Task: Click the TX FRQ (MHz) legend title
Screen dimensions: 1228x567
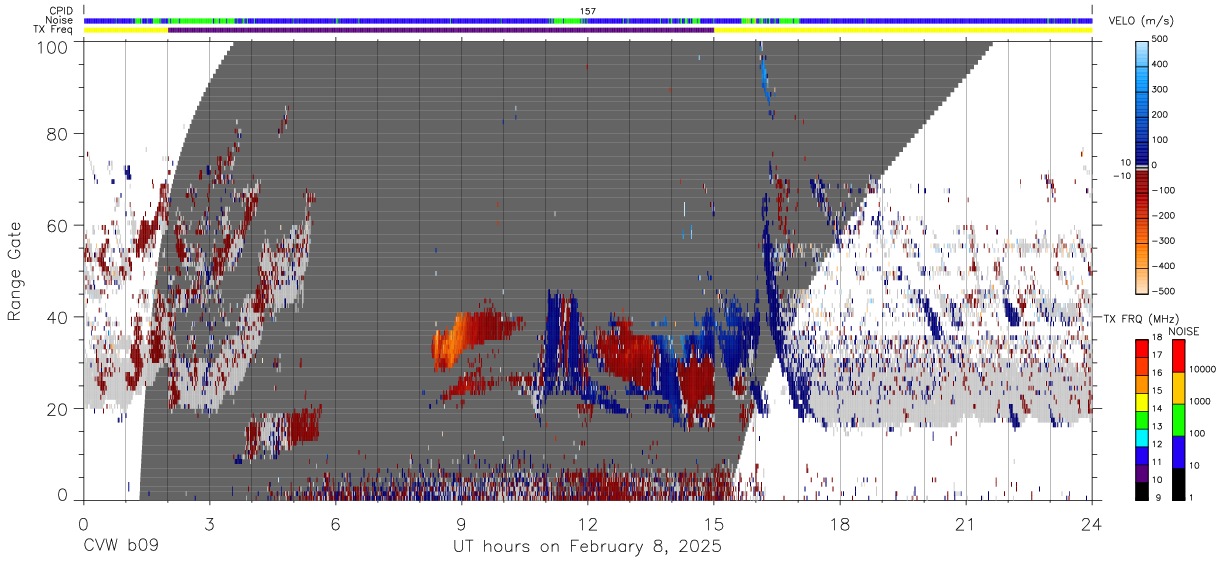Action: tap(1142, 319)
